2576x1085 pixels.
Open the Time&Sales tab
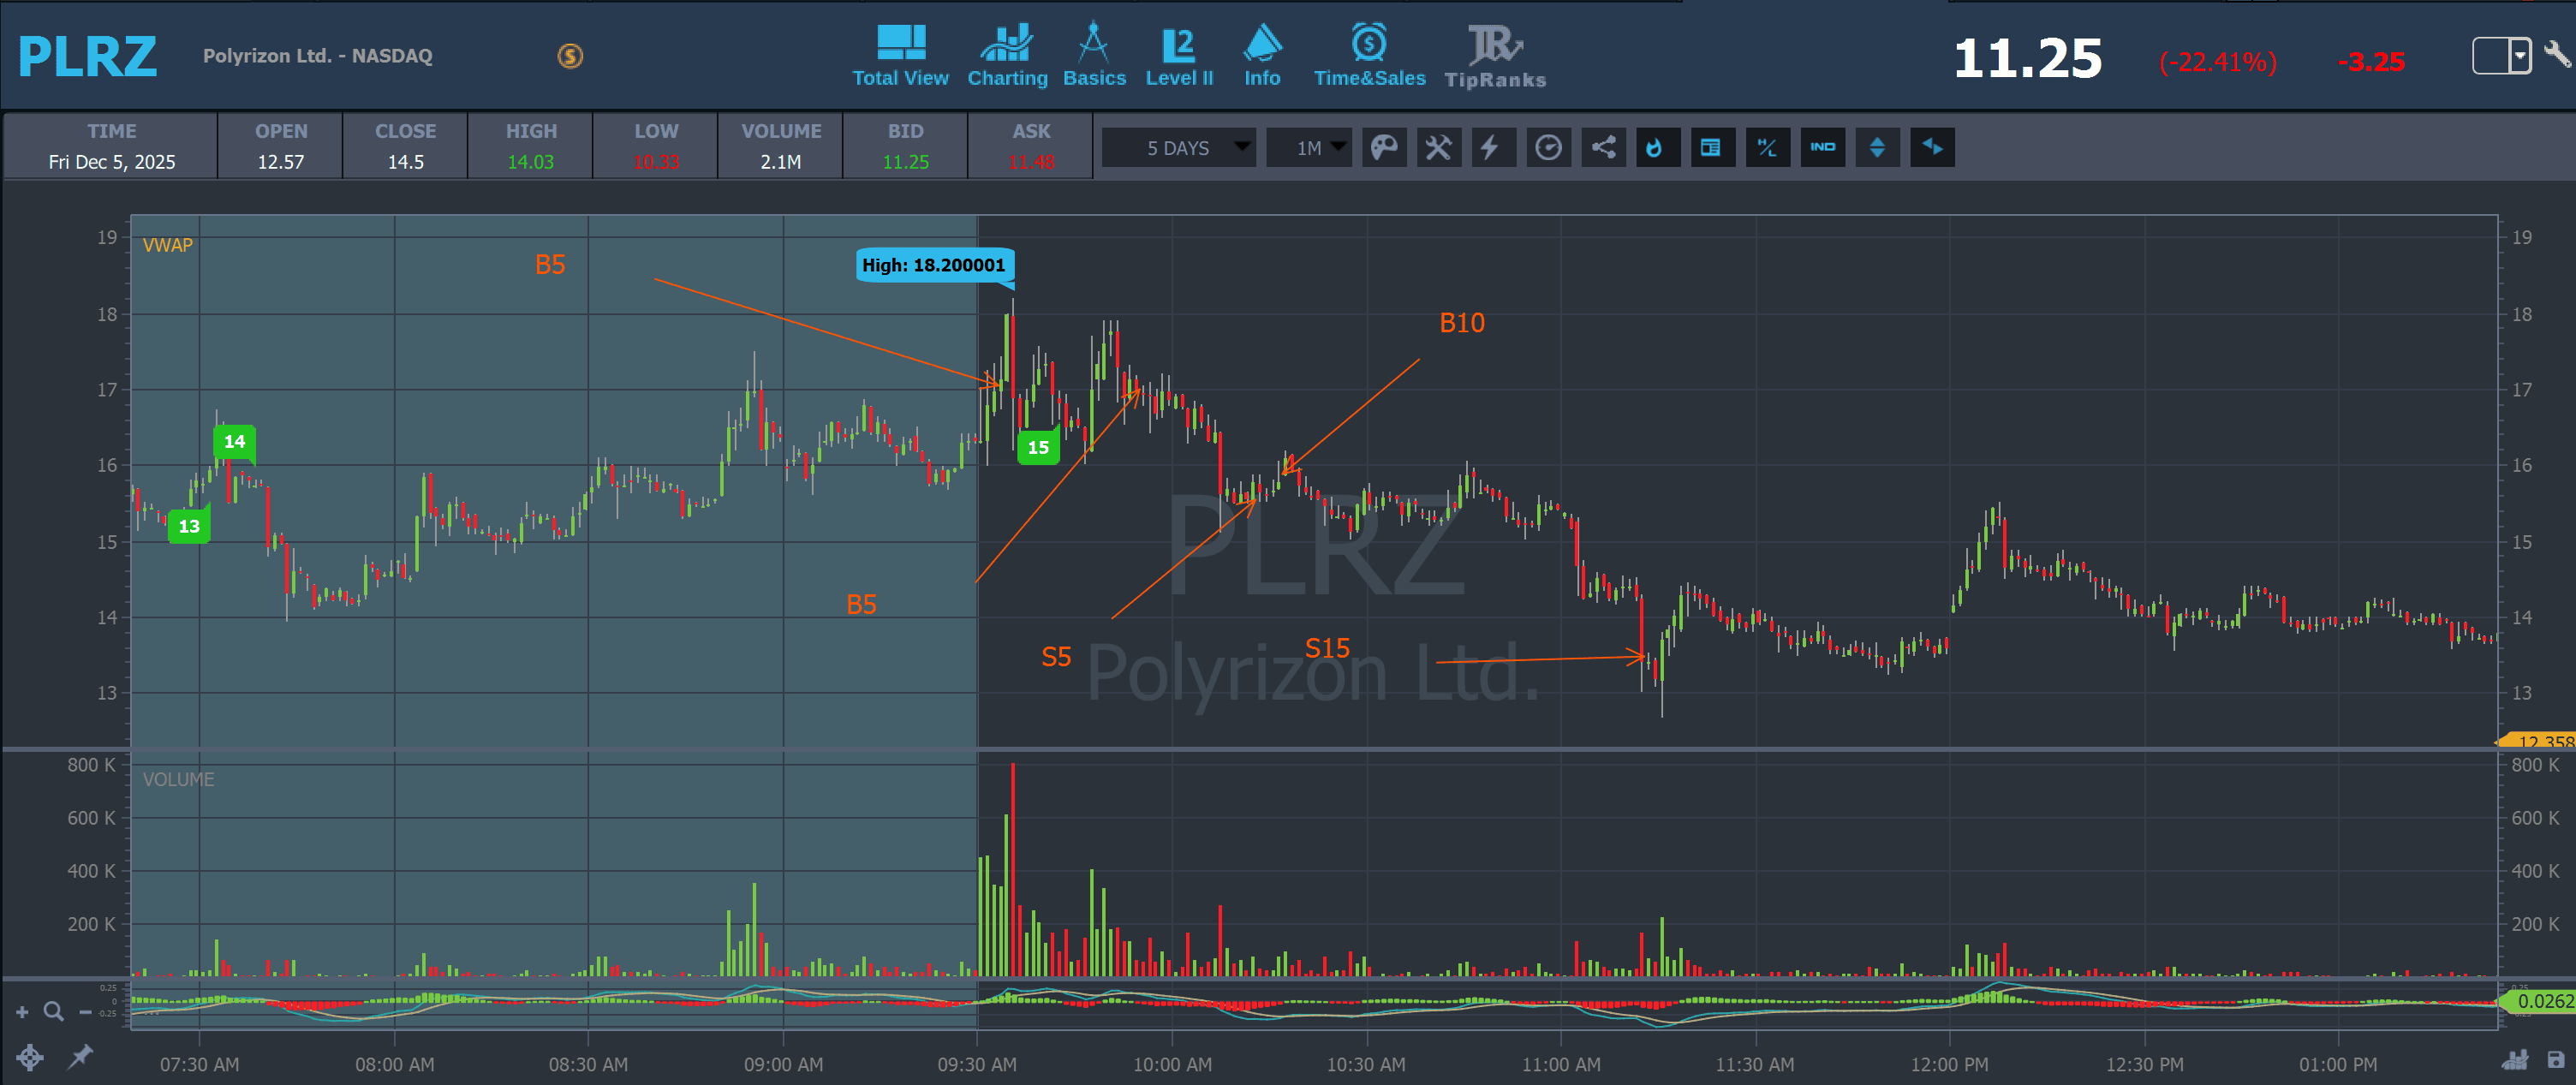[1369, 56]
